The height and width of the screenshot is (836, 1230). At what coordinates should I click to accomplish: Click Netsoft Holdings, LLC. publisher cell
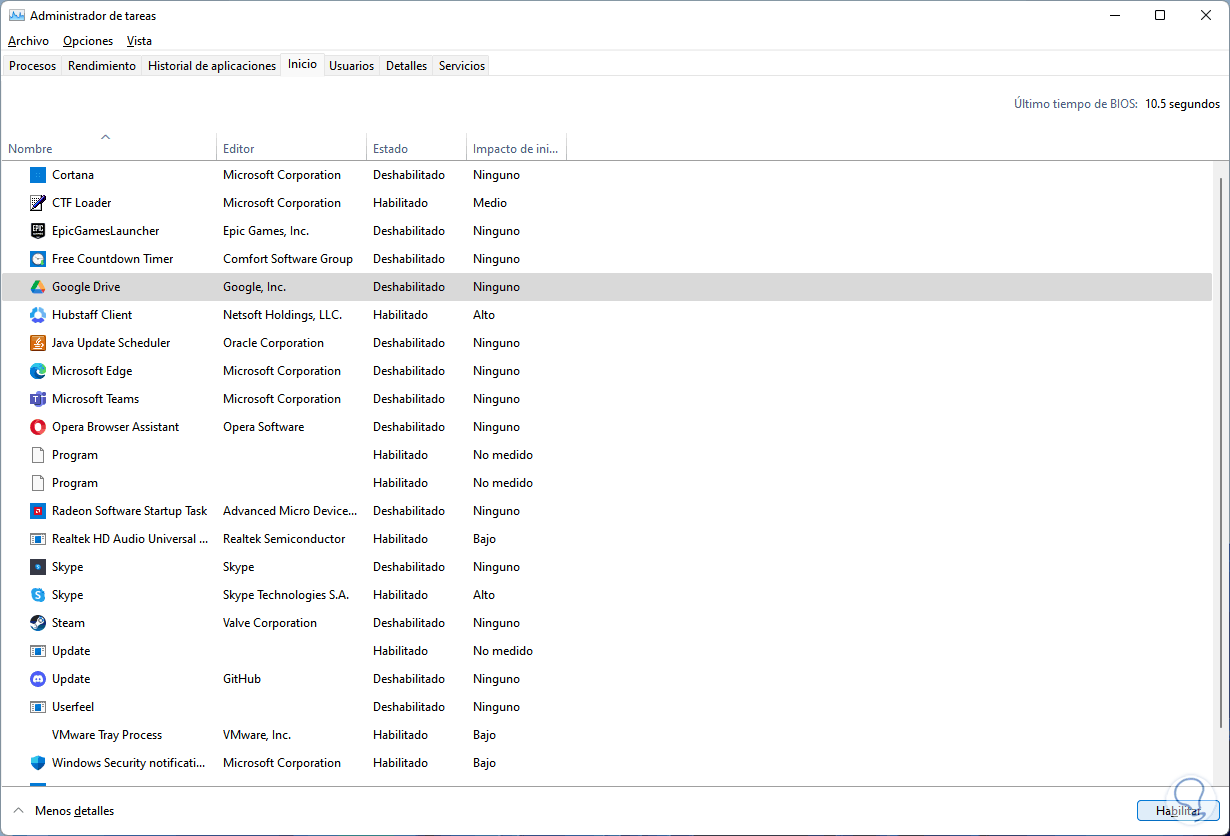[x=282, y=315]
